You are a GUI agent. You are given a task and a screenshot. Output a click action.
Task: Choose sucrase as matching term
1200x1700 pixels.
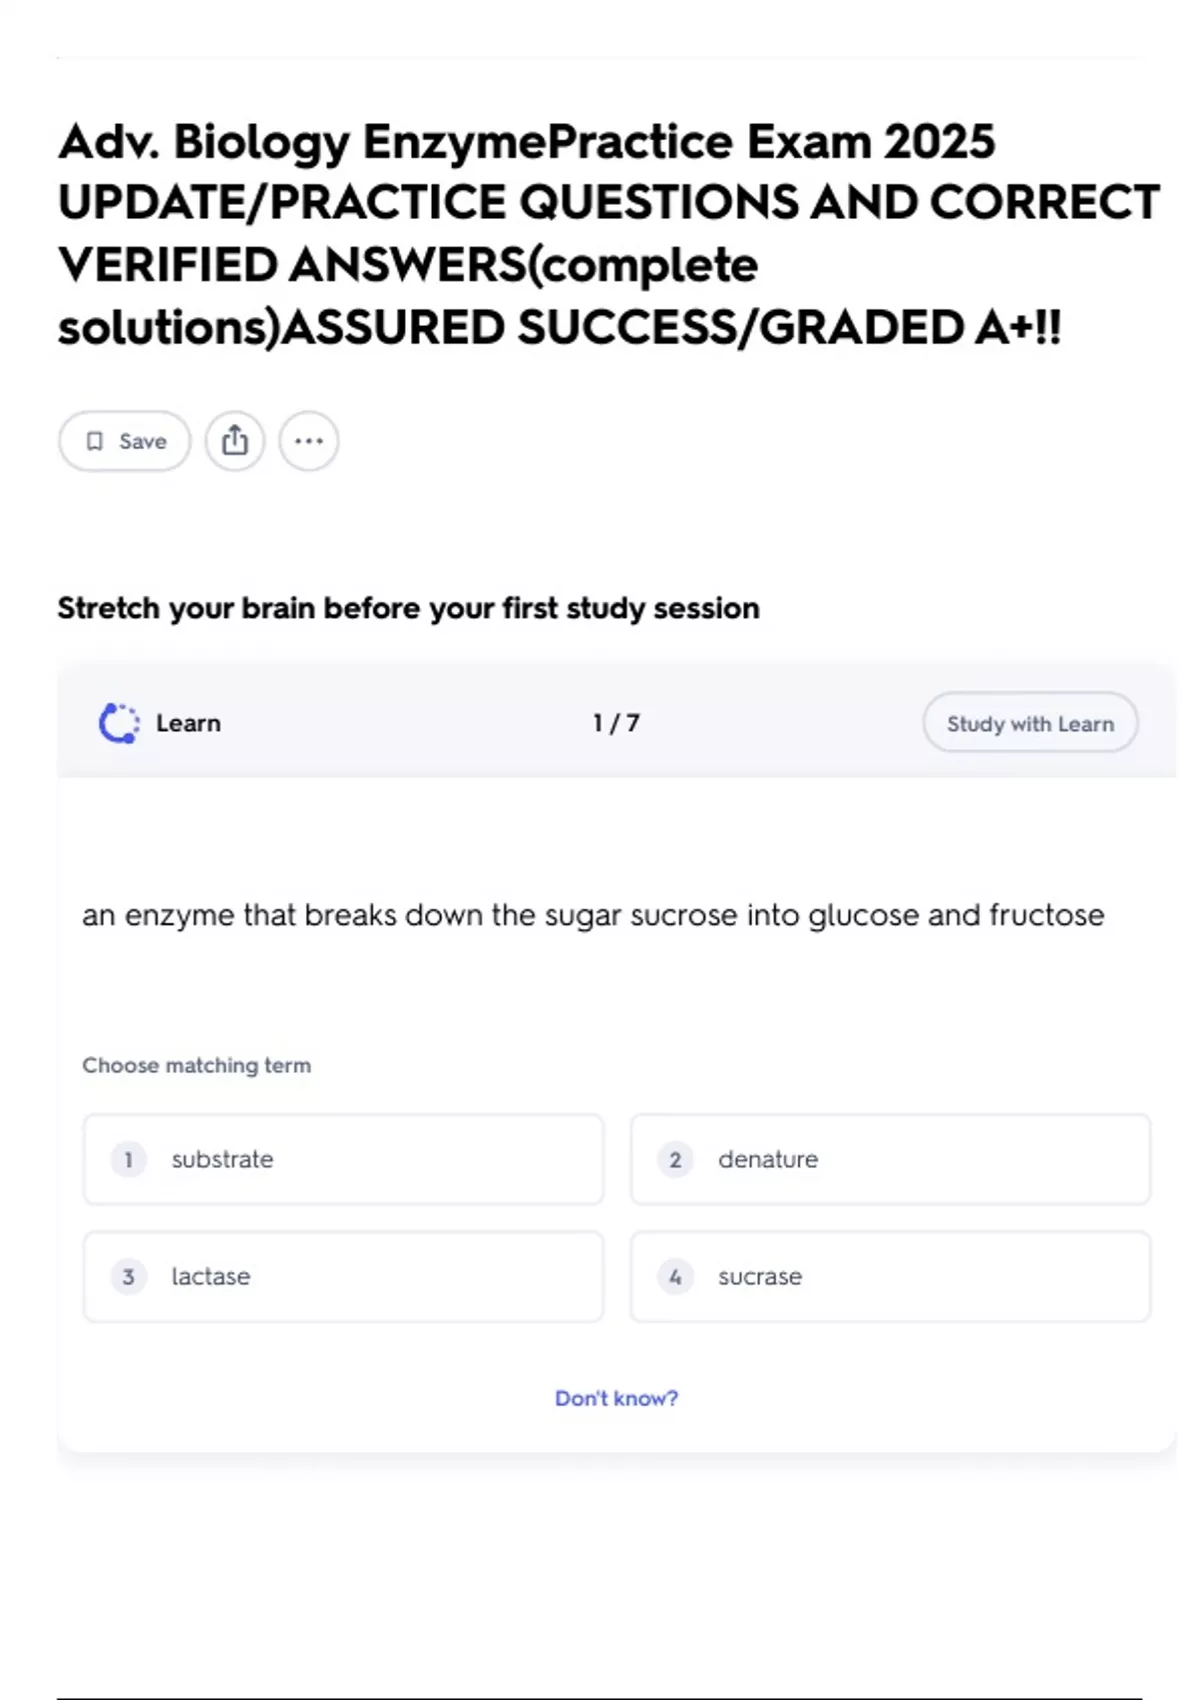click(890, 1276)
